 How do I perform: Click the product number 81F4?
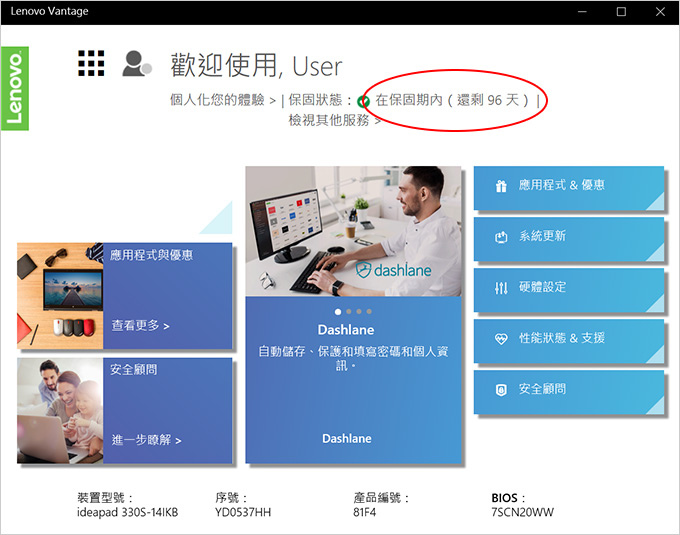tap(364, 512)
